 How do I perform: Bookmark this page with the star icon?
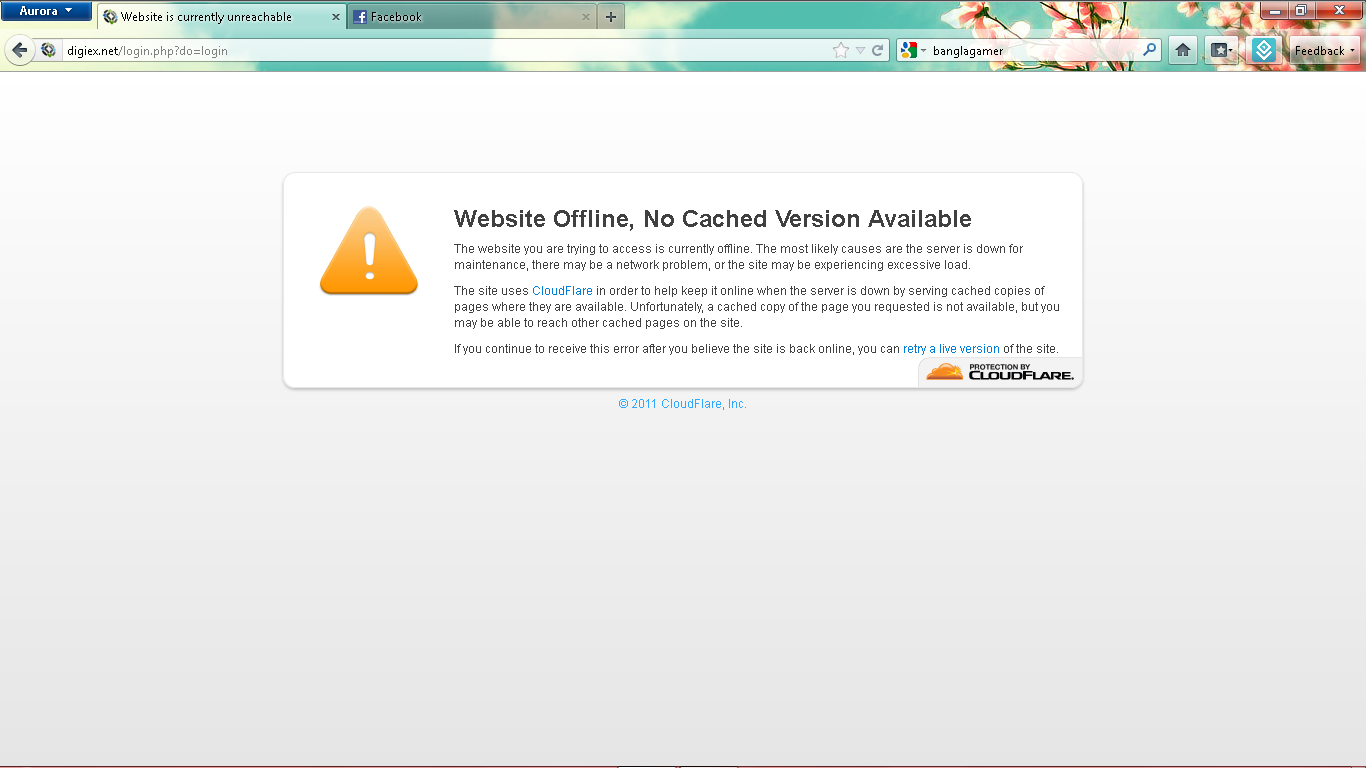(841, 50)
